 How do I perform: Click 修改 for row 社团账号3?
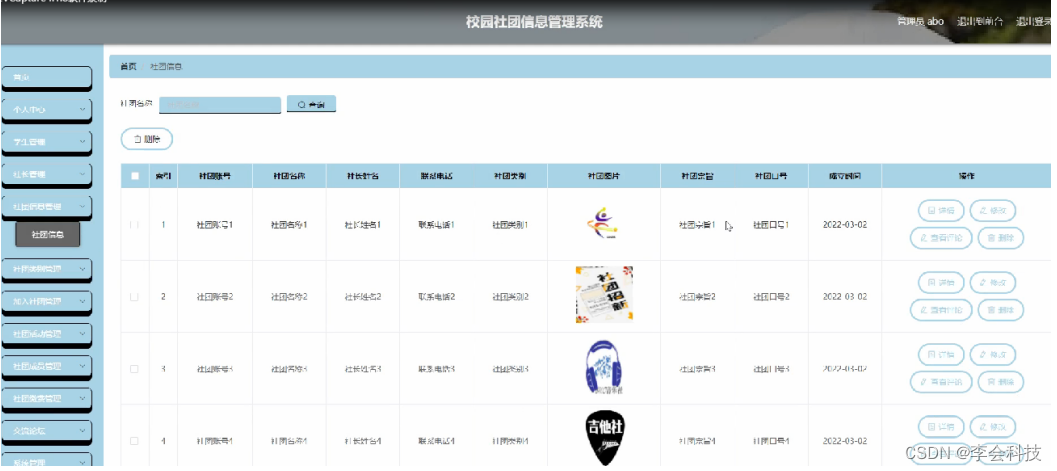tap(992, 354)
